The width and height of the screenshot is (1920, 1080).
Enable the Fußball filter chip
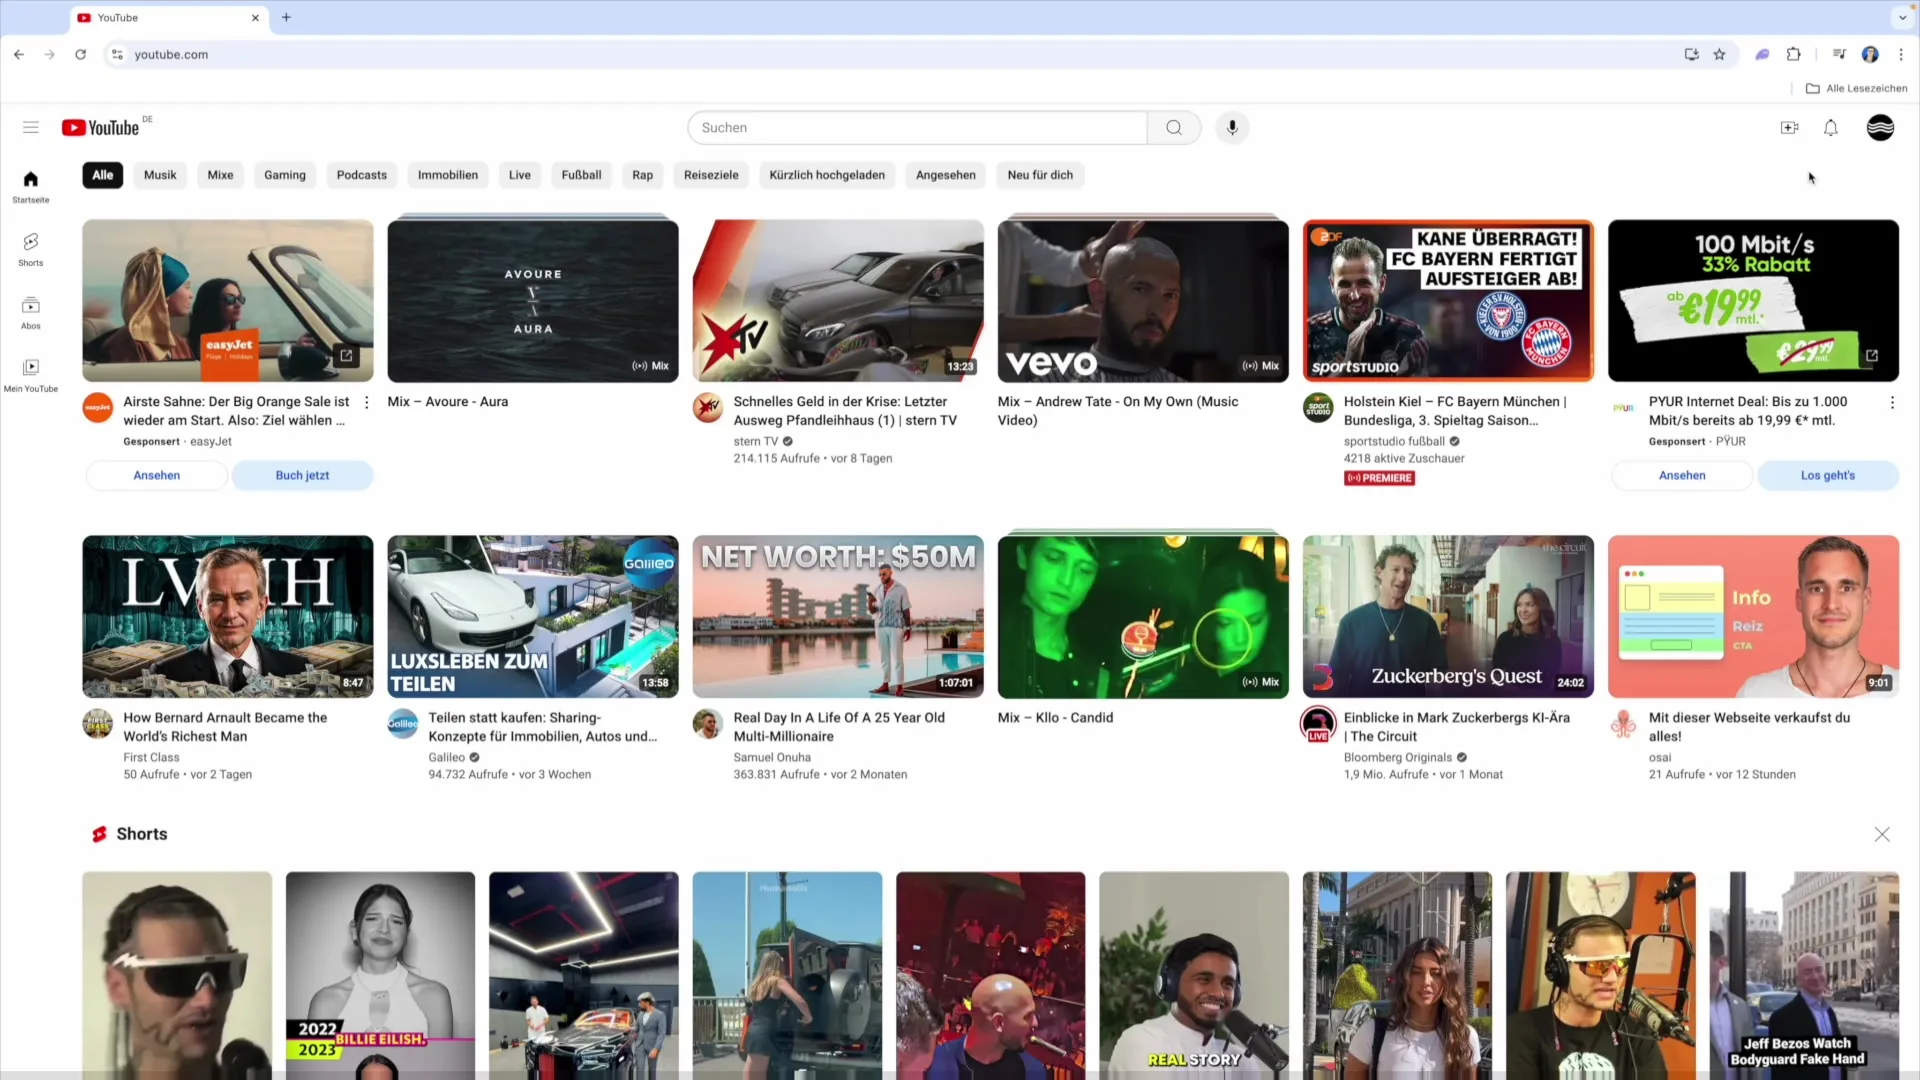(581, 175)
